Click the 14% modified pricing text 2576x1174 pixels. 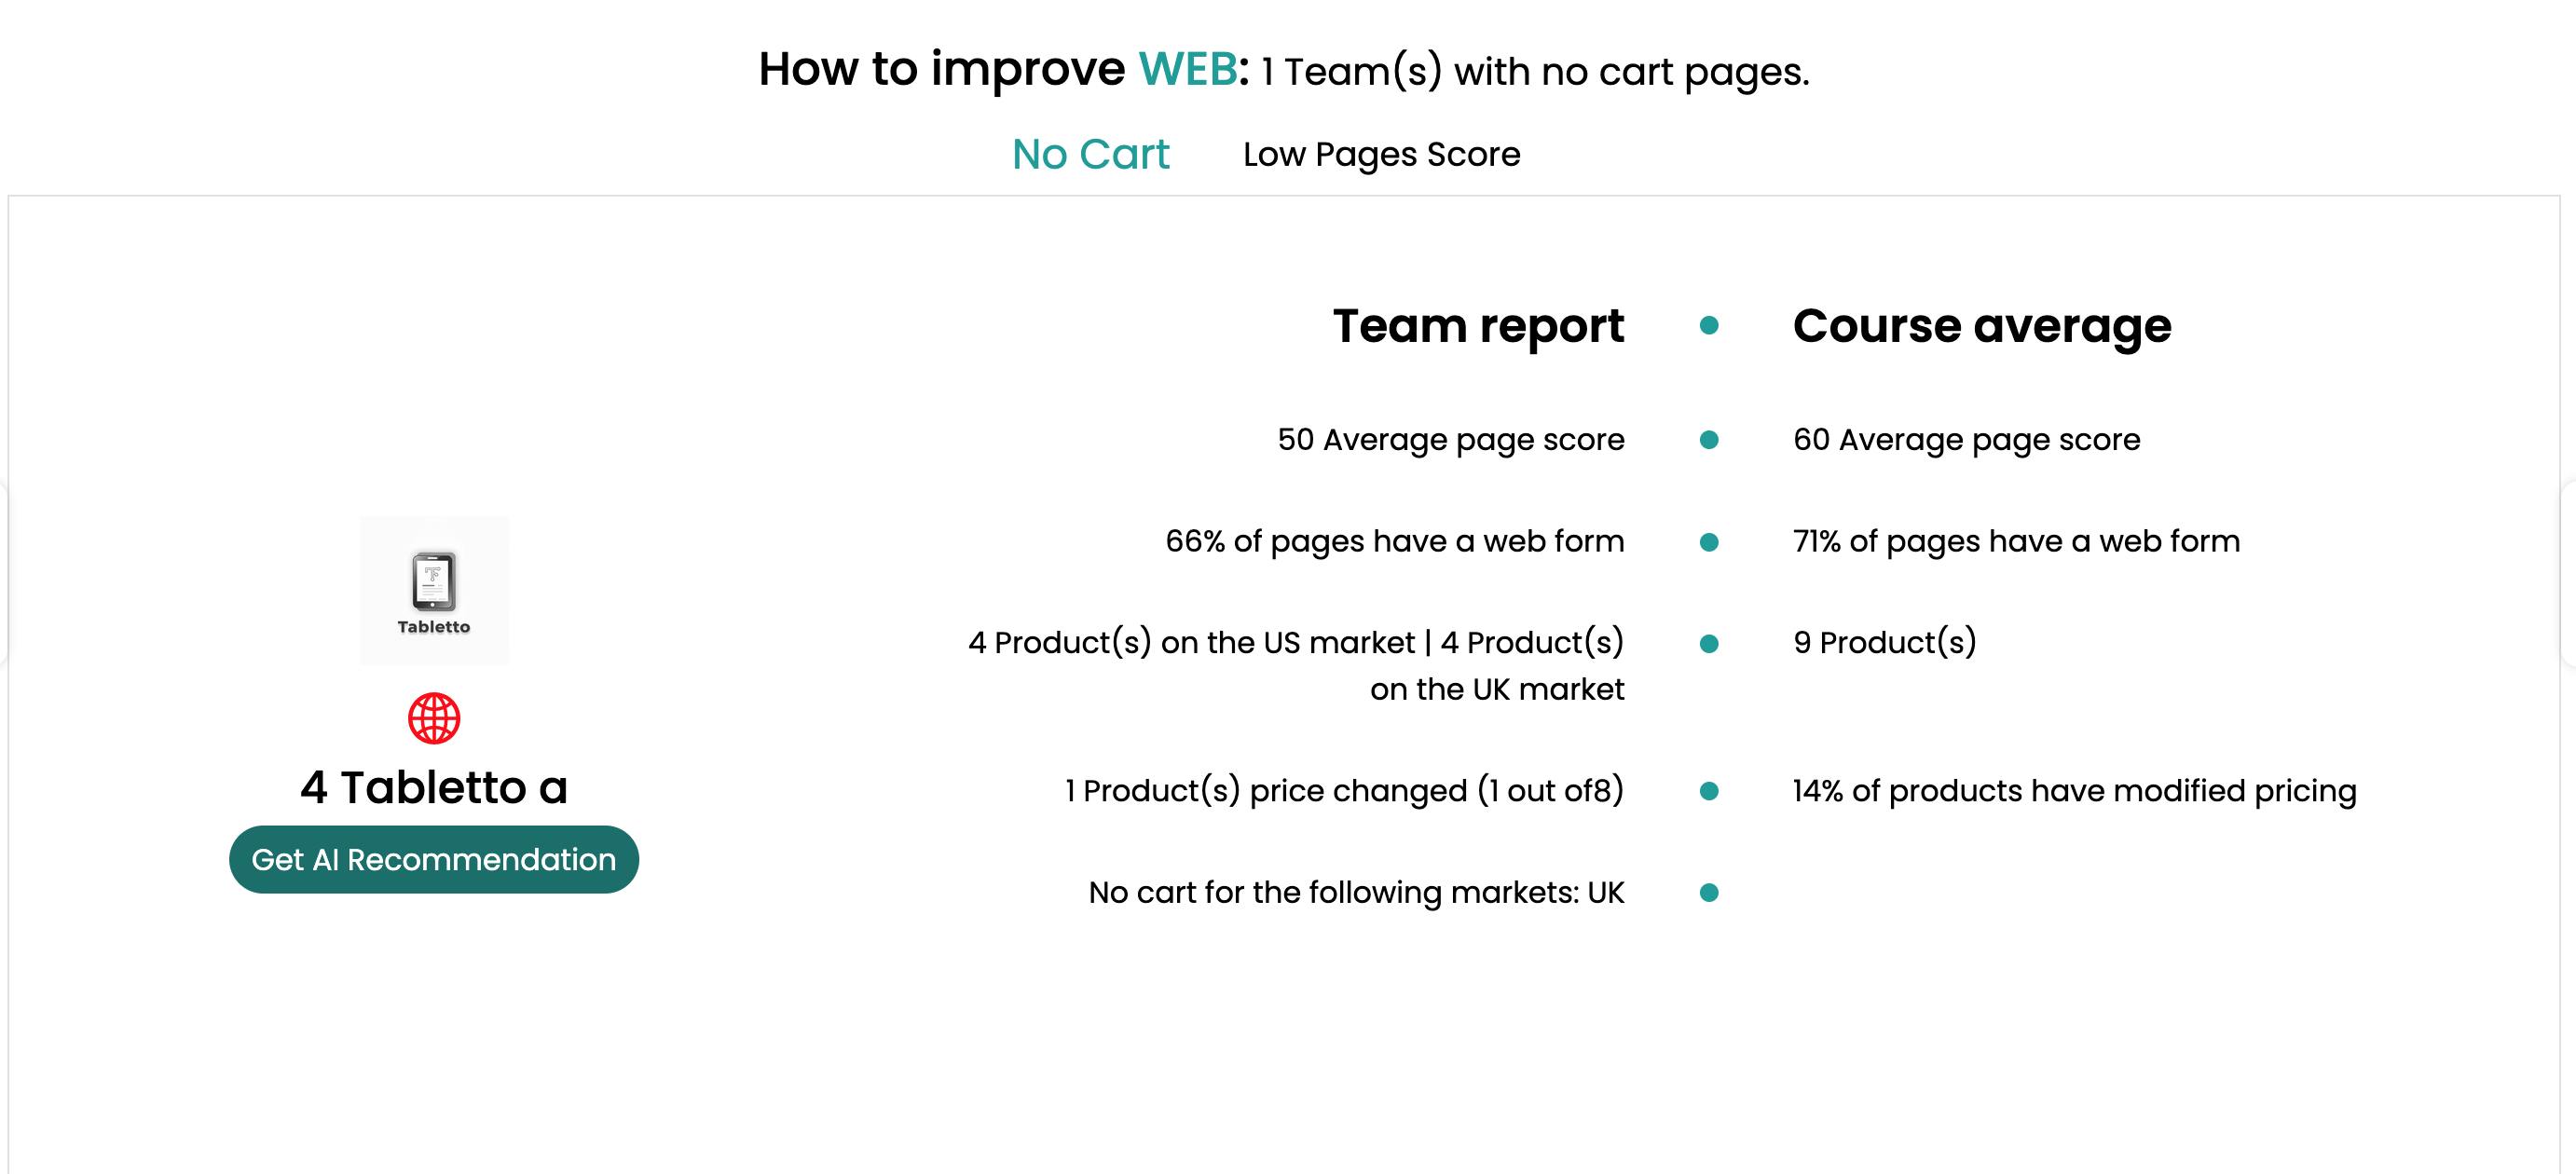2074,791
